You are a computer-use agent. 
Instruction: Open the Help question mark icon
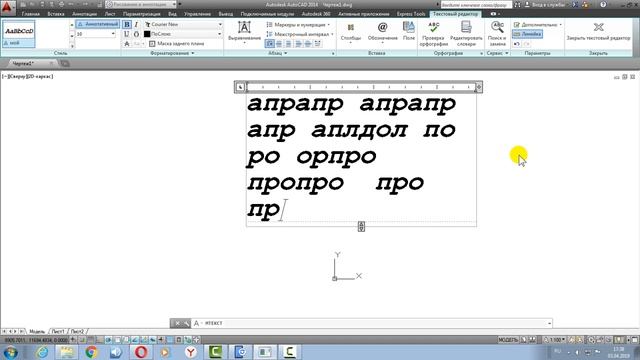[x=603, y=5]
